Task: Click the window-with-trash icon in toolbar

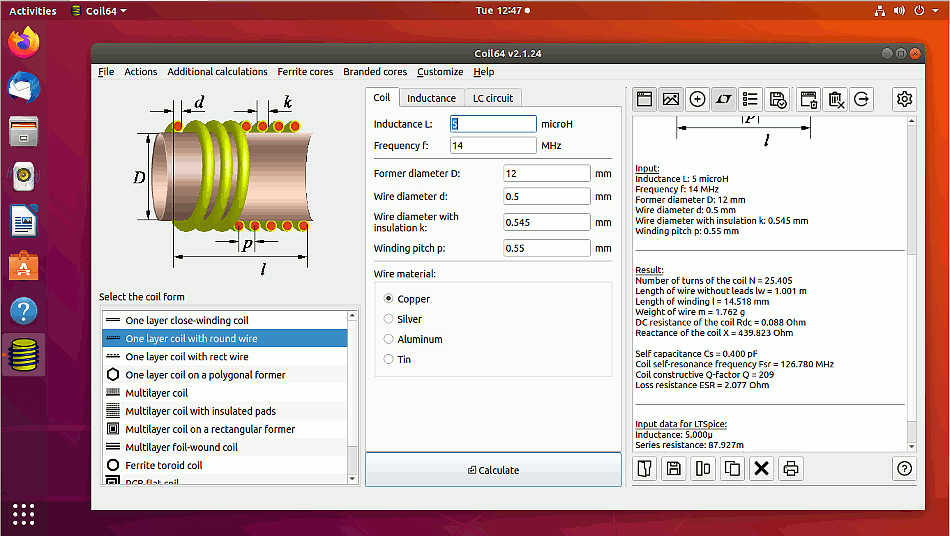Action: coord(809,99)
